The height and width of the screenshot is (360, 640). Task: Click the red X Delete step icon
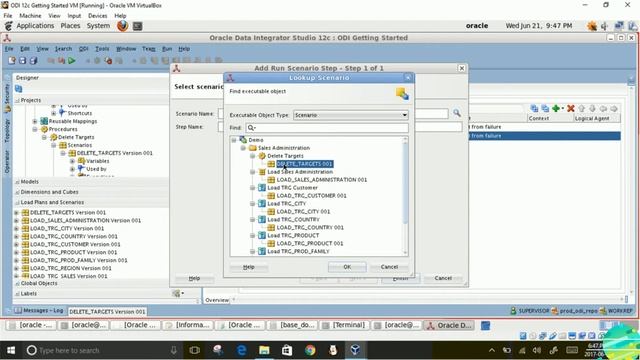571,109
